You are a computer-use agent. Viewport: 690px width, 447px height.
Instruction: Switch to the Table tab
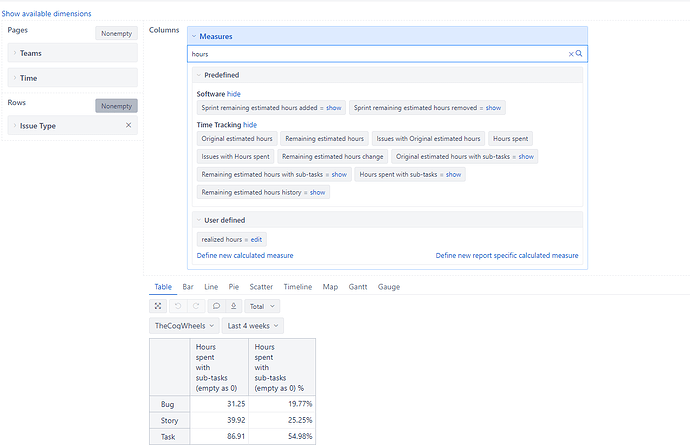point(163,287)
